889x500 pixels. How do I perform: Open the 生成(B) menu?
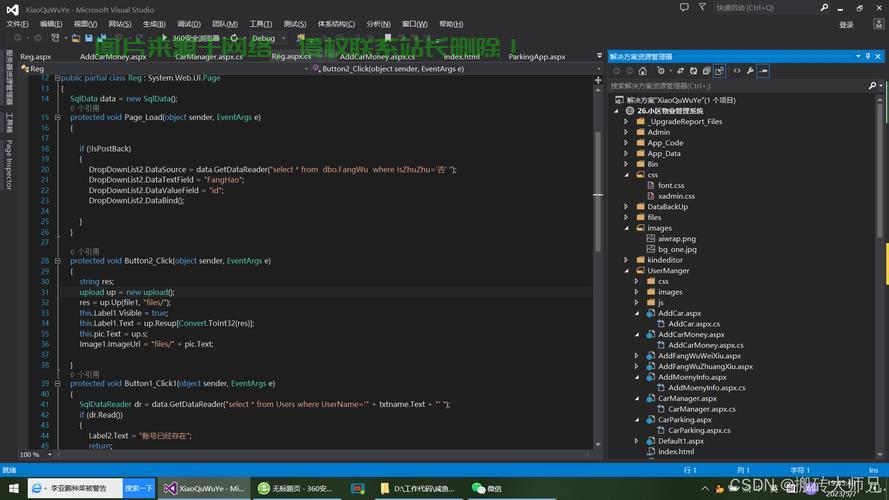click(x=154, y=24)
